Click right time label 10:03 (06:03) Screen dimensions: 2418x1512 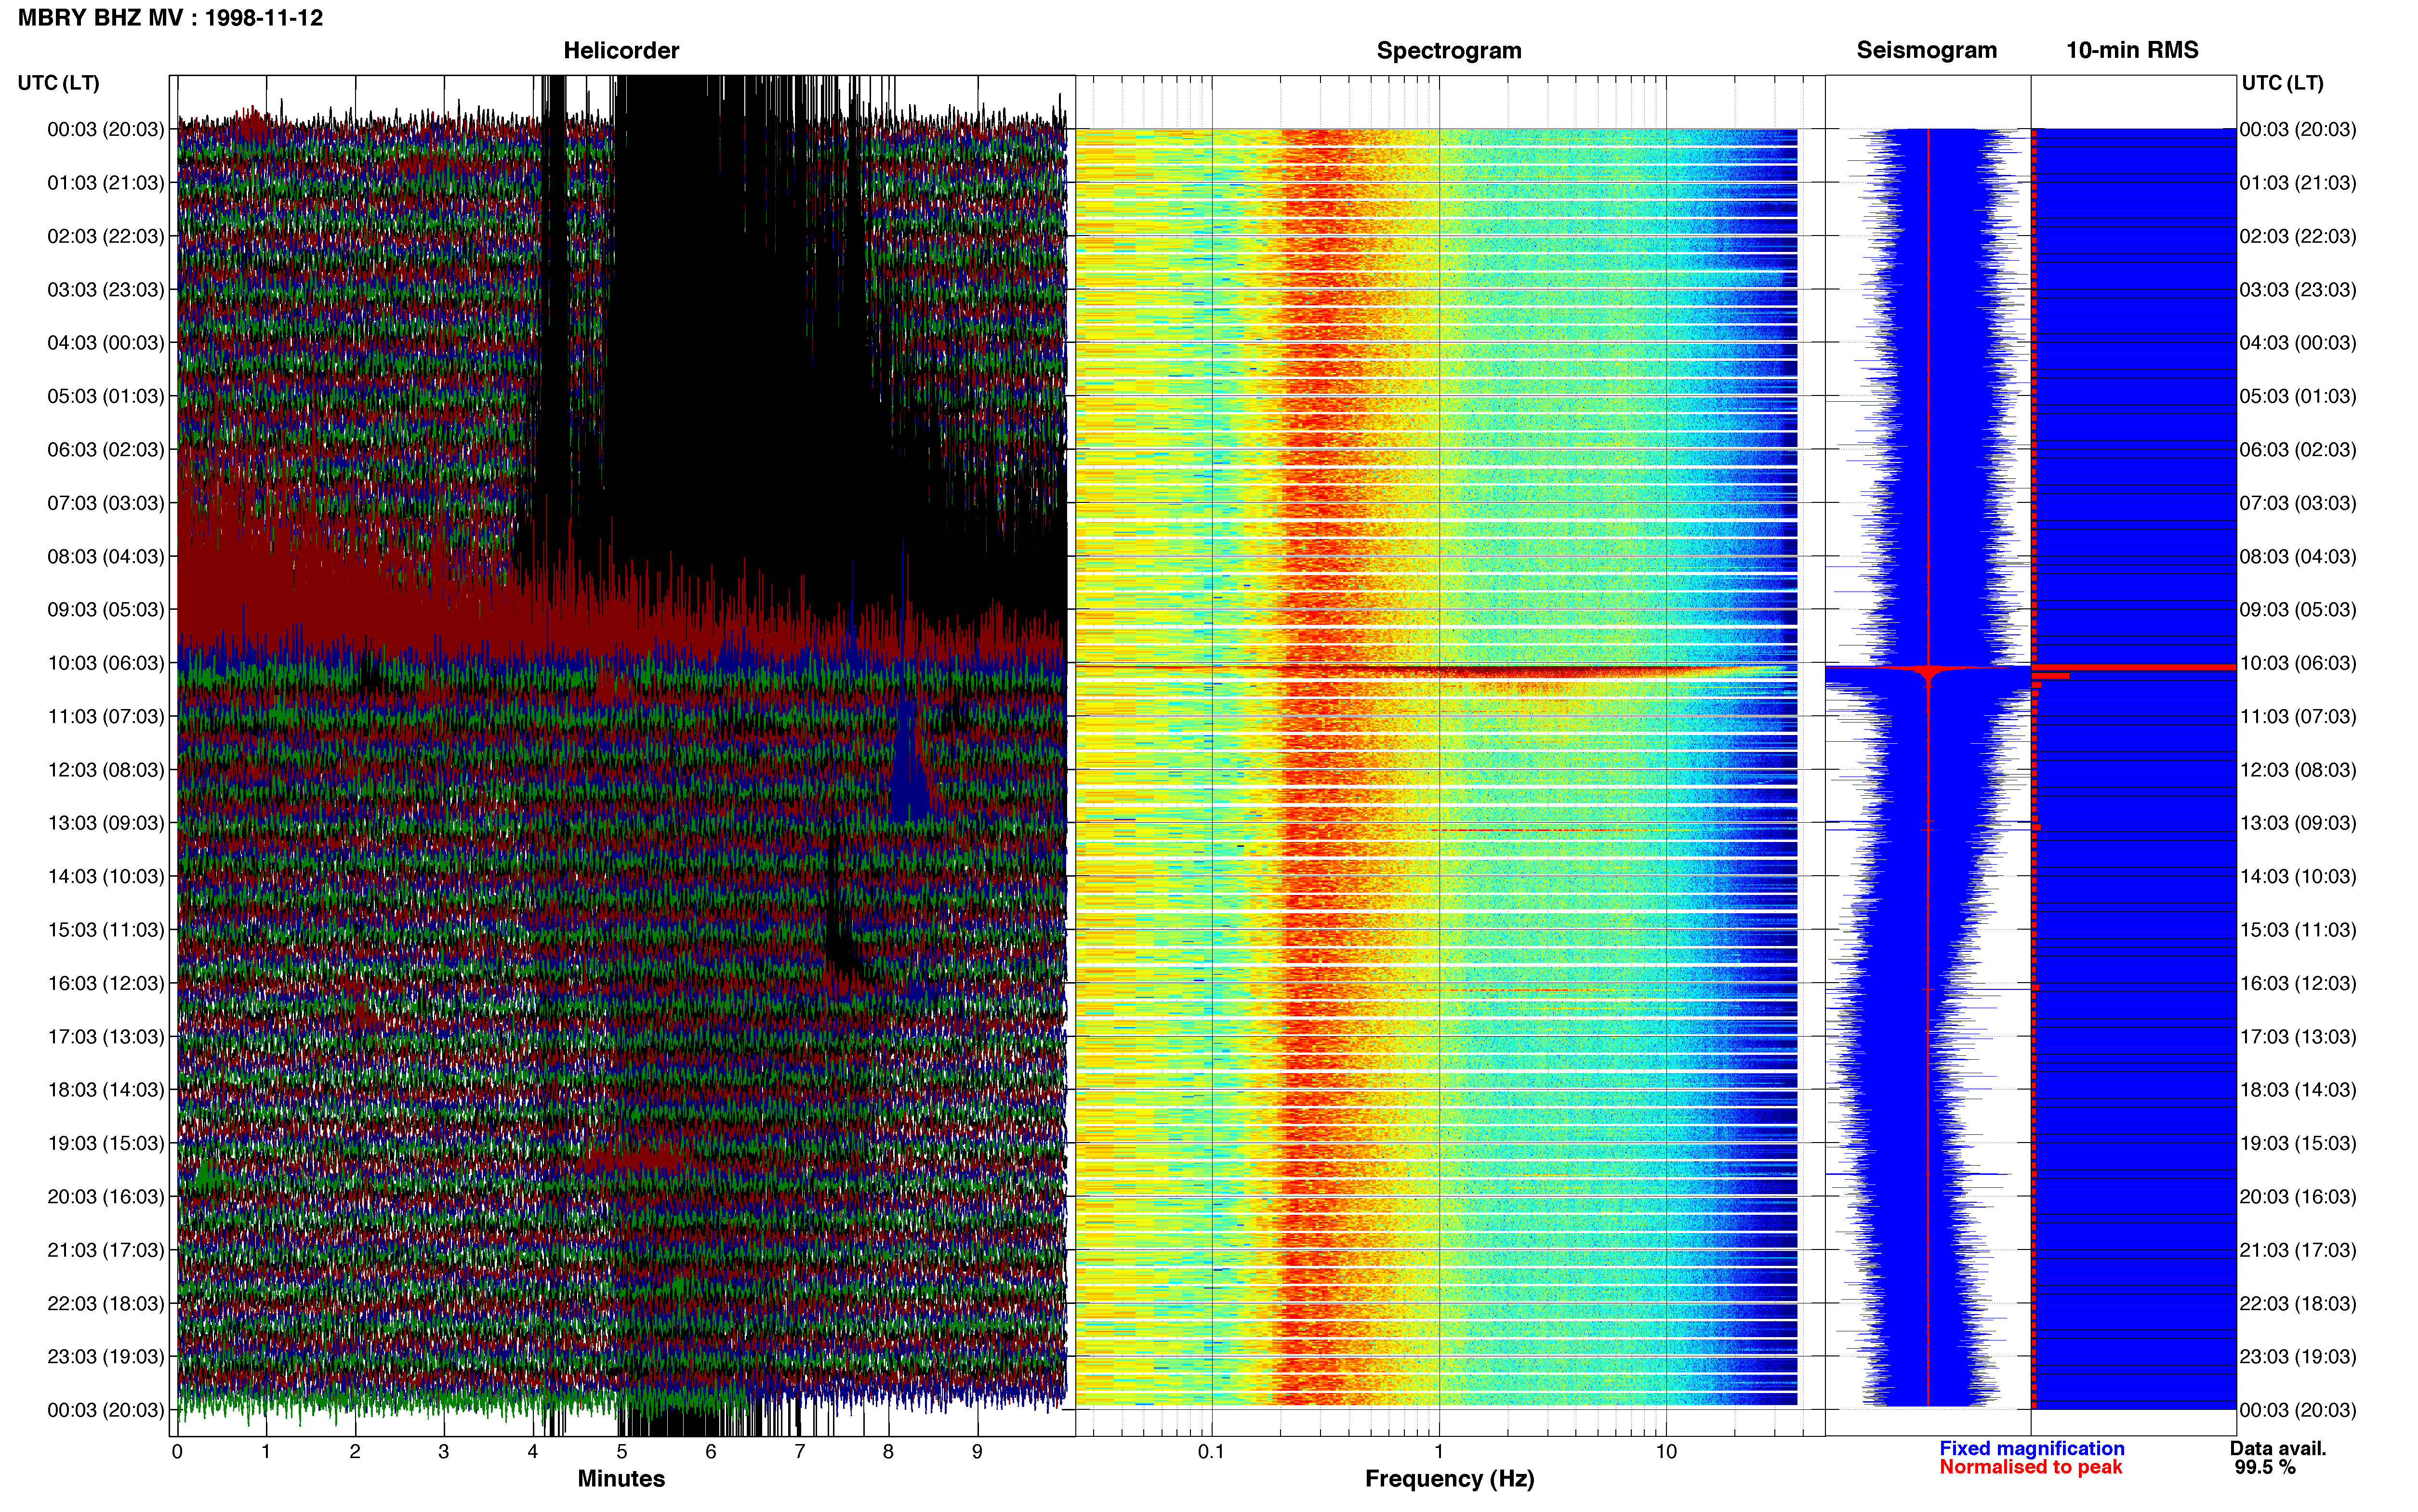pyautogui.click(x=2298, y=663)
